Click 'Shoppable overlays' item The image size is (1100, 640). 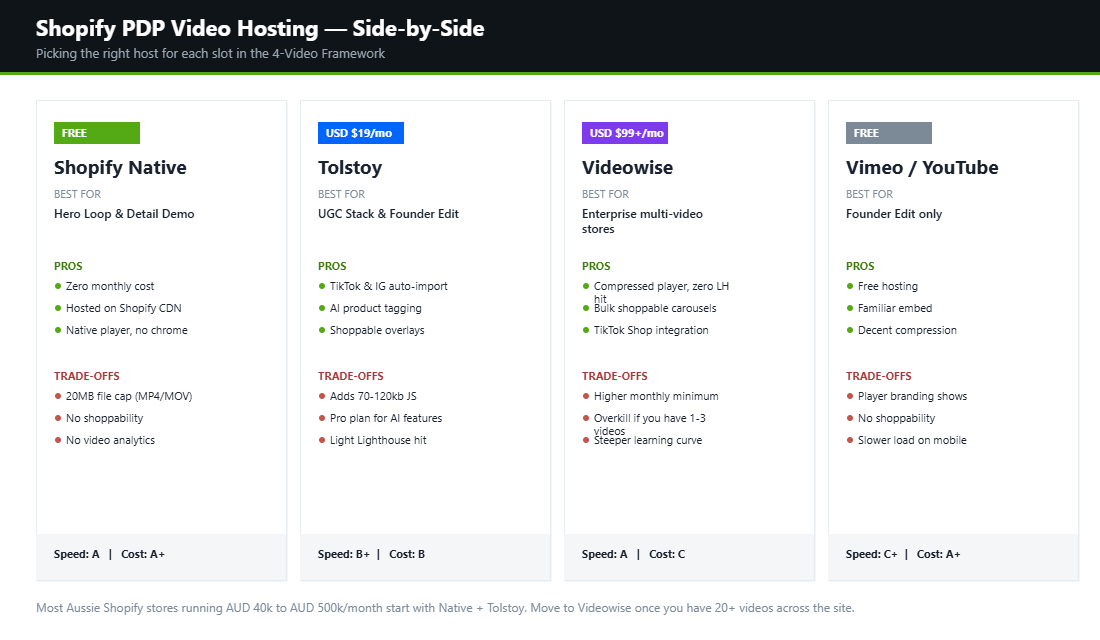pyautogui.click(x=377, y=330)
